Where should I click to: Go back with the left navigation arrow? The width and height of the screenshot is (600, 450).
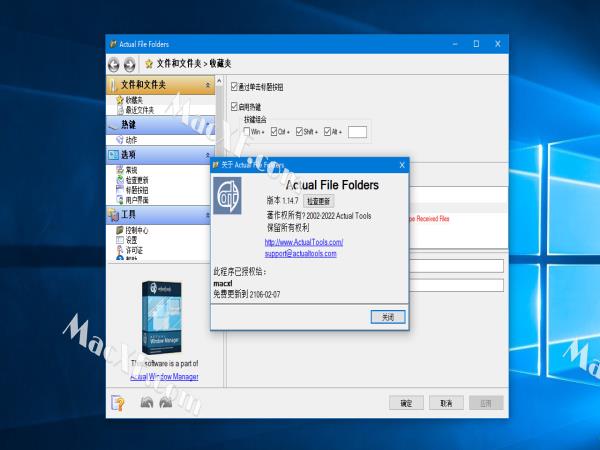tap(114, 64)
